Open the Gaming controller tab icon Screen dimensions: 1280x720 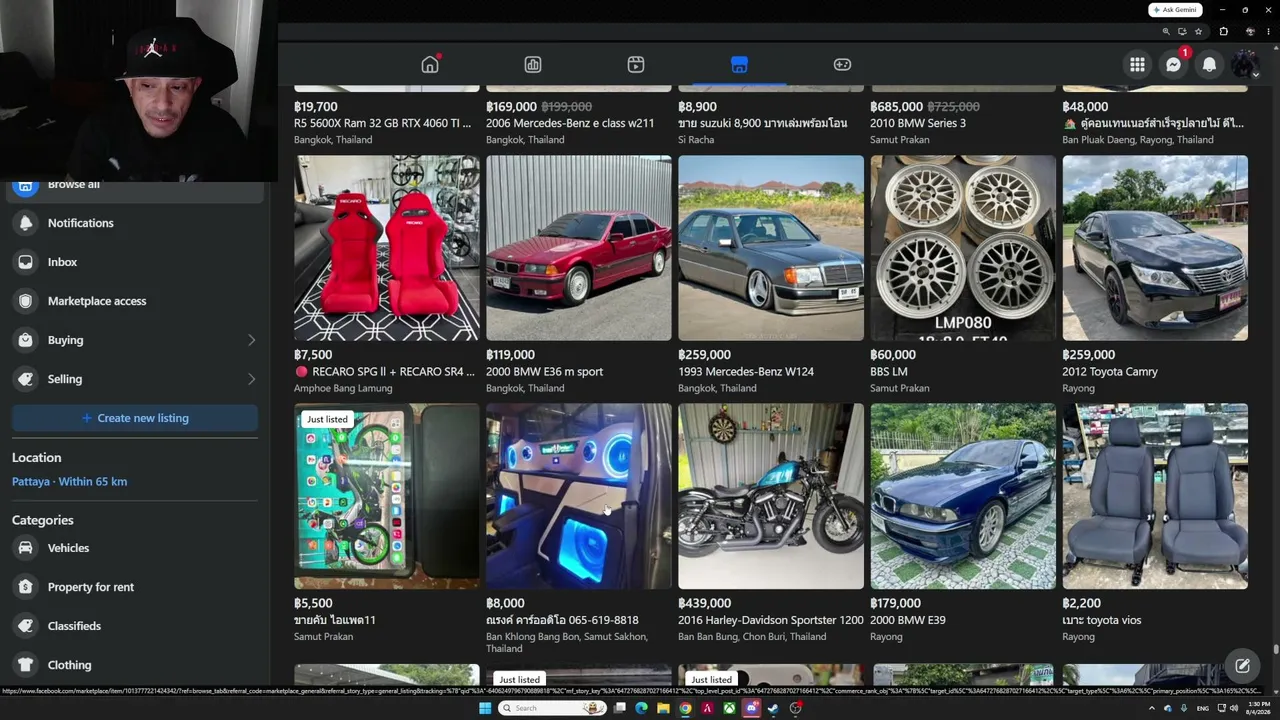point(842,65)
